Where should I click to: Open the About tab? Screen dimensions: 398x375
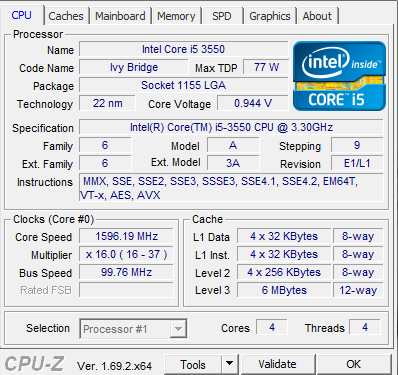[x=317, y=16]
